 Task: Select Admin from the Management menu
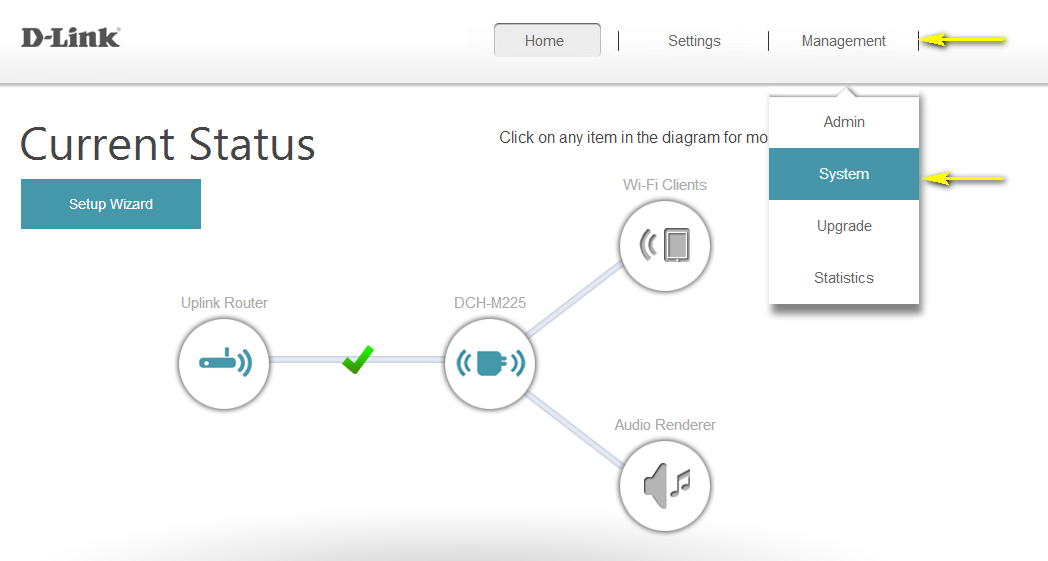pyautogui.click(x=844, y=122)
